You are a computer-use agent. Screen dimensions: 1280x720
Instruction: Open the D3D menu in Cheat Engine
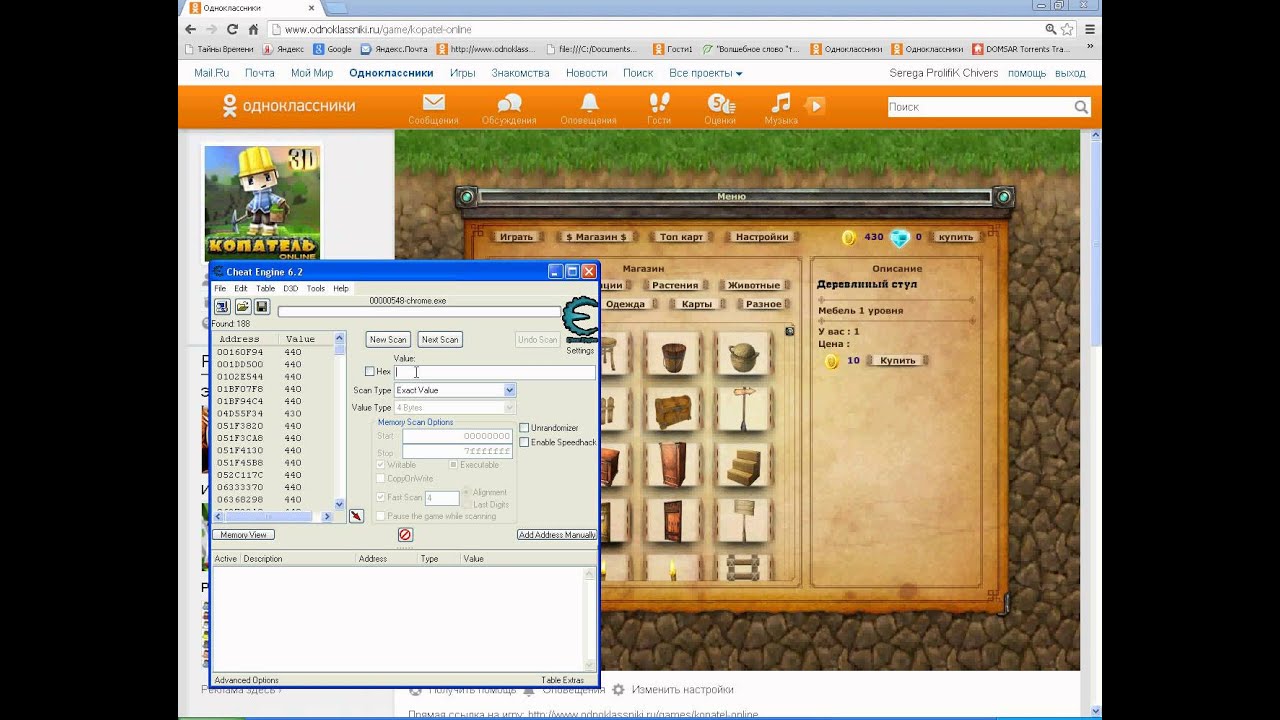tap(290, 288)
